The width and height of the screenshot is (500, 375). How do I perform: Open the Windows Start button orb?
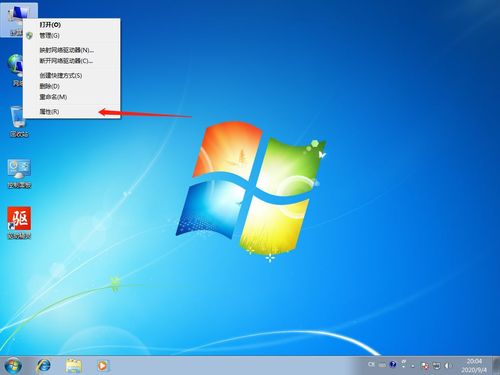[x=13, y=365]
